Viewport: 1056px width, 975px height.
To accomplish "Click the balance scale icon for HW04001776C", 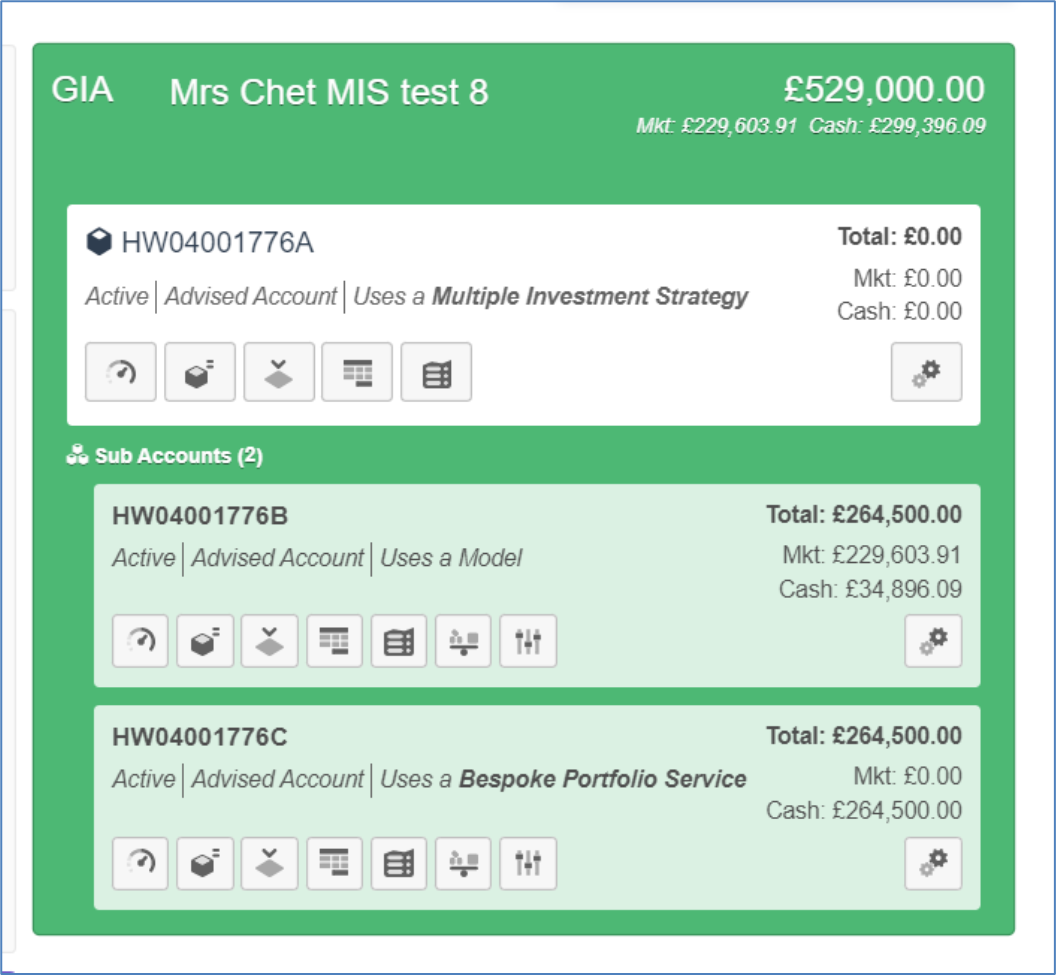I will pos(463,864).
